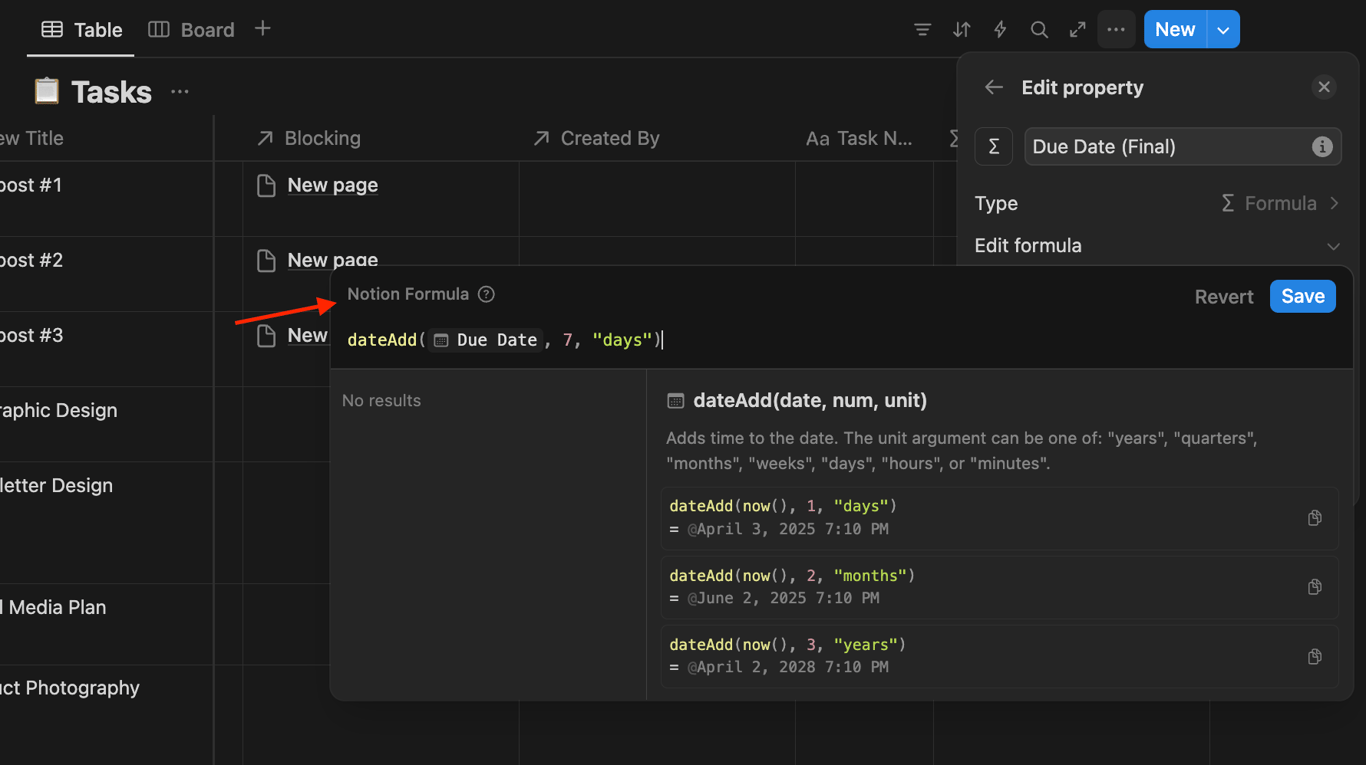
Task: Create a new task with New button
Action: pos(1175,30)
